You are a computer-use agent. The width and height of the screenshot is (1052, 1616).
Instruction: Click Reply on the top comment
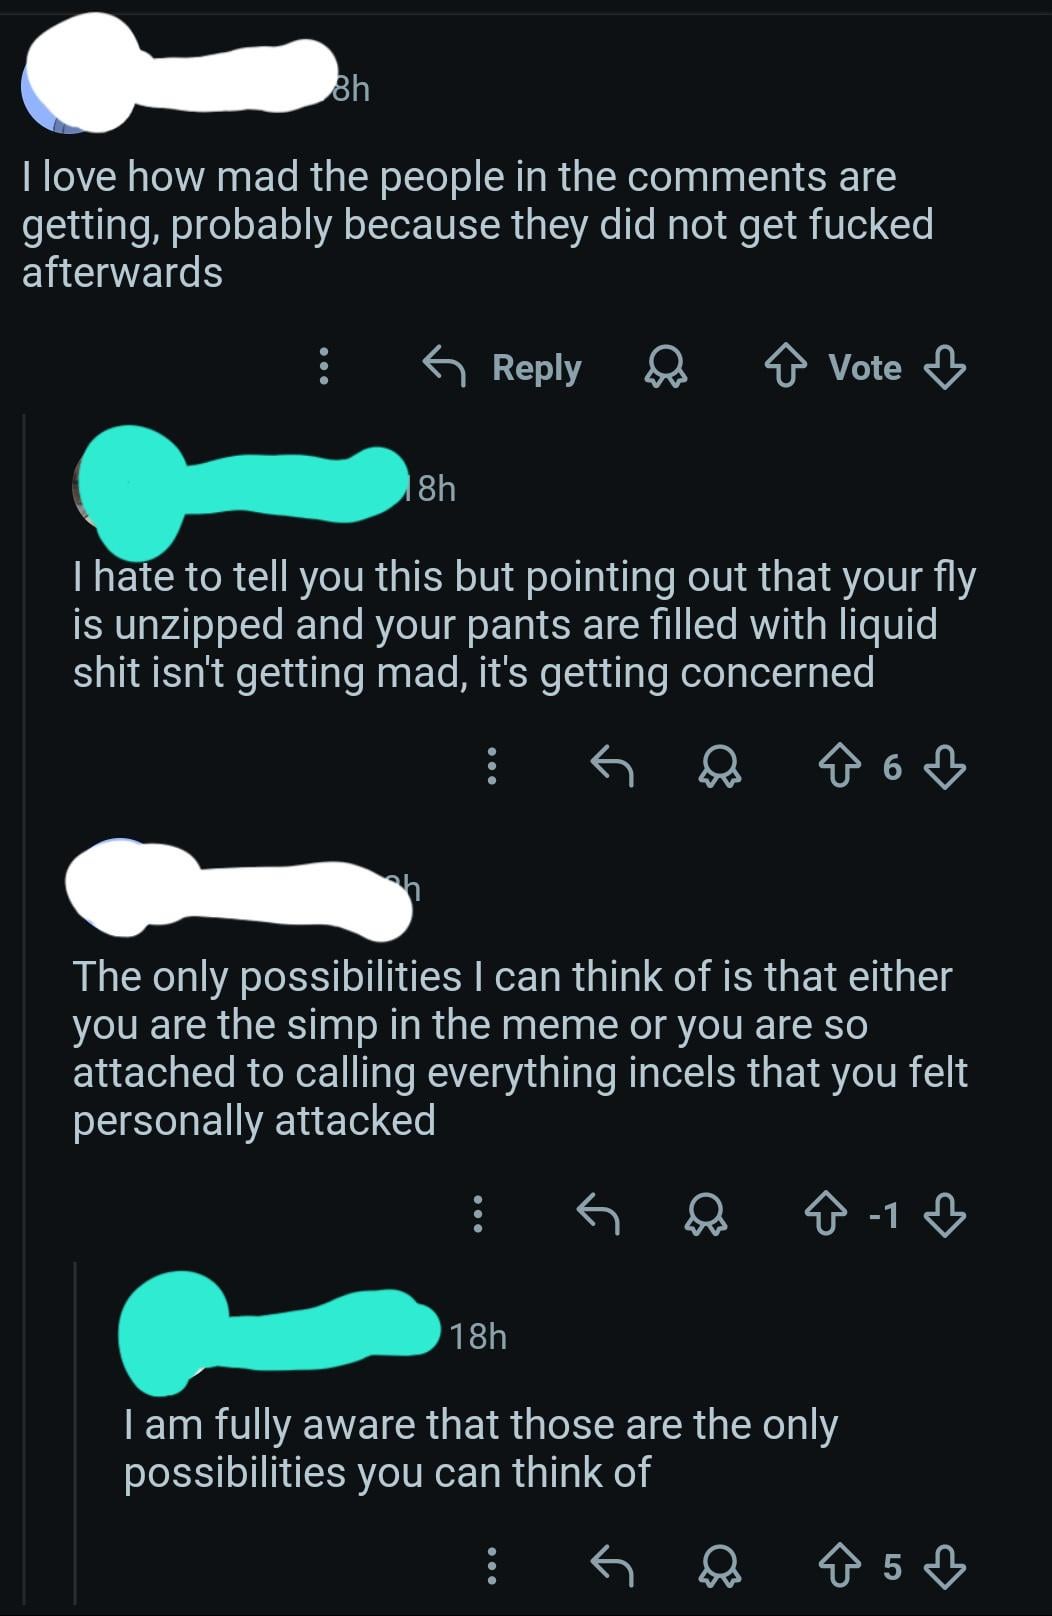(x=503, y=367)
